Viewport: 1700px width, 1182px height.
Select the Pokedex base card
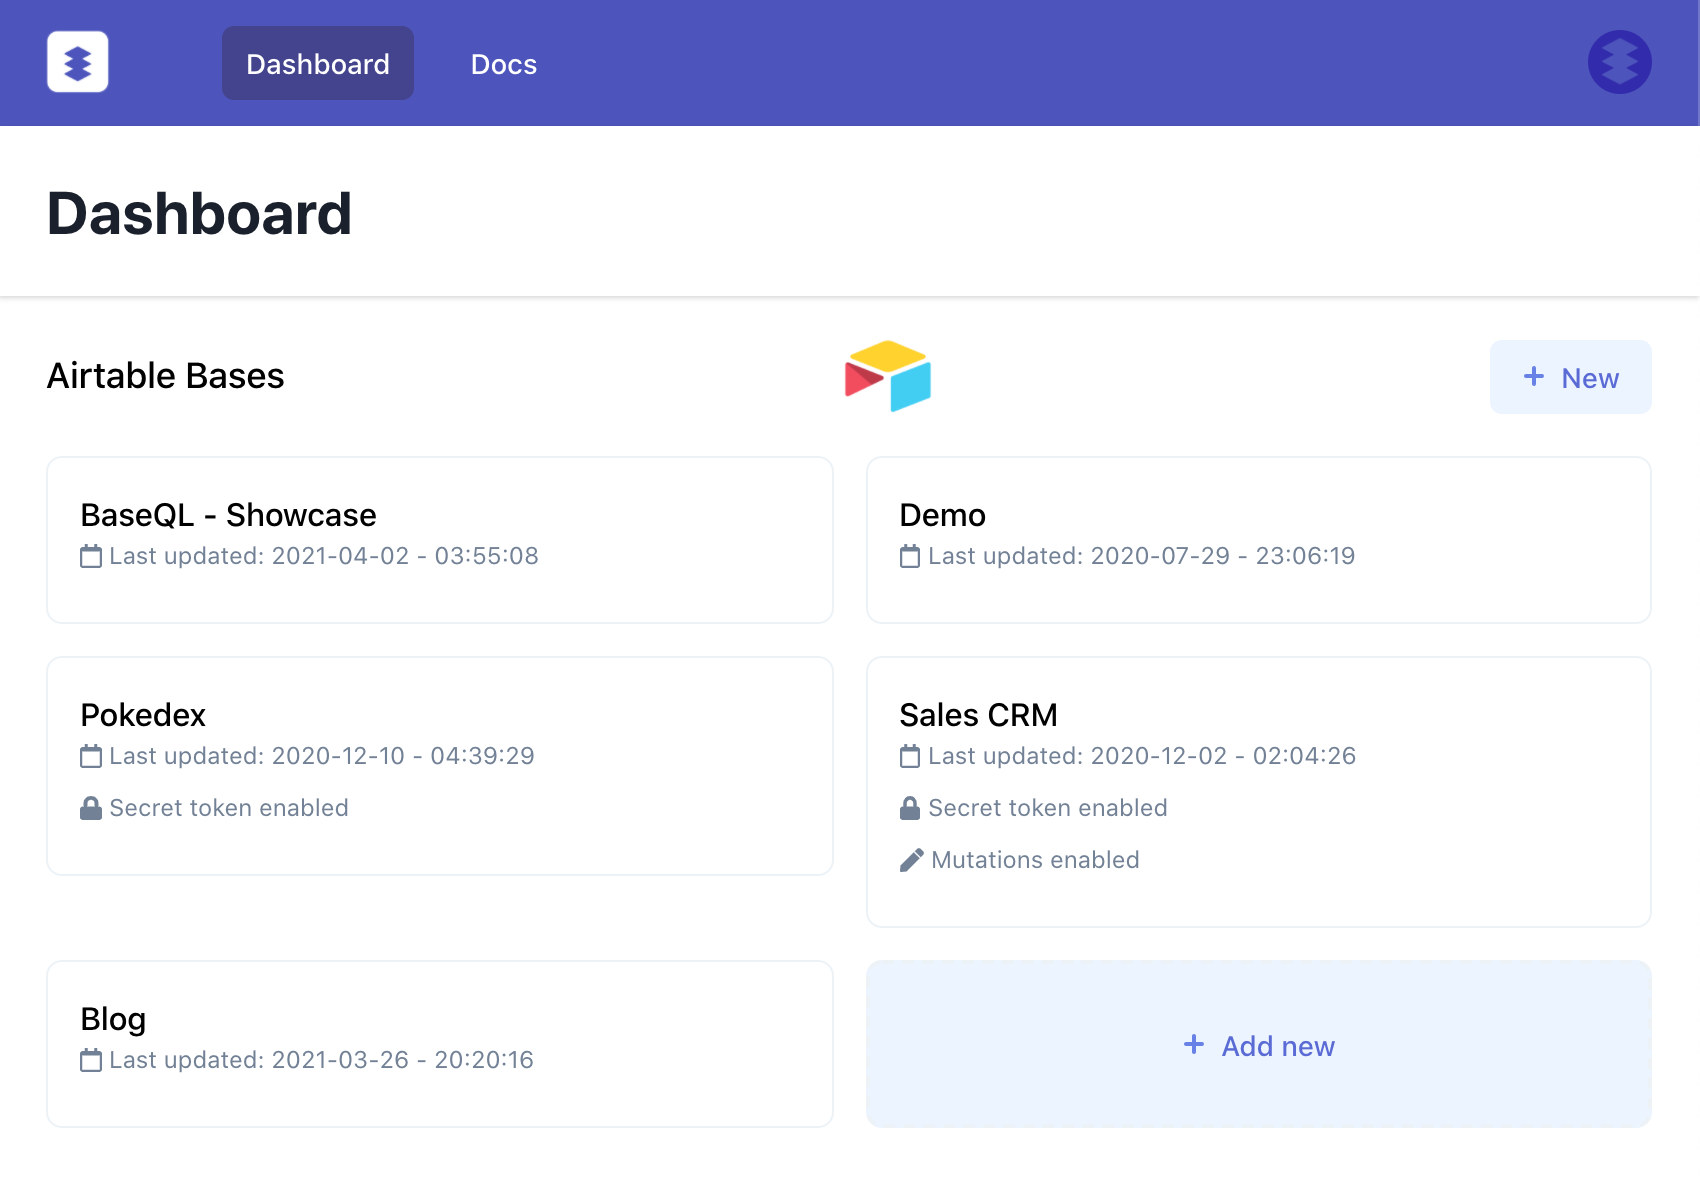point(439,766)
